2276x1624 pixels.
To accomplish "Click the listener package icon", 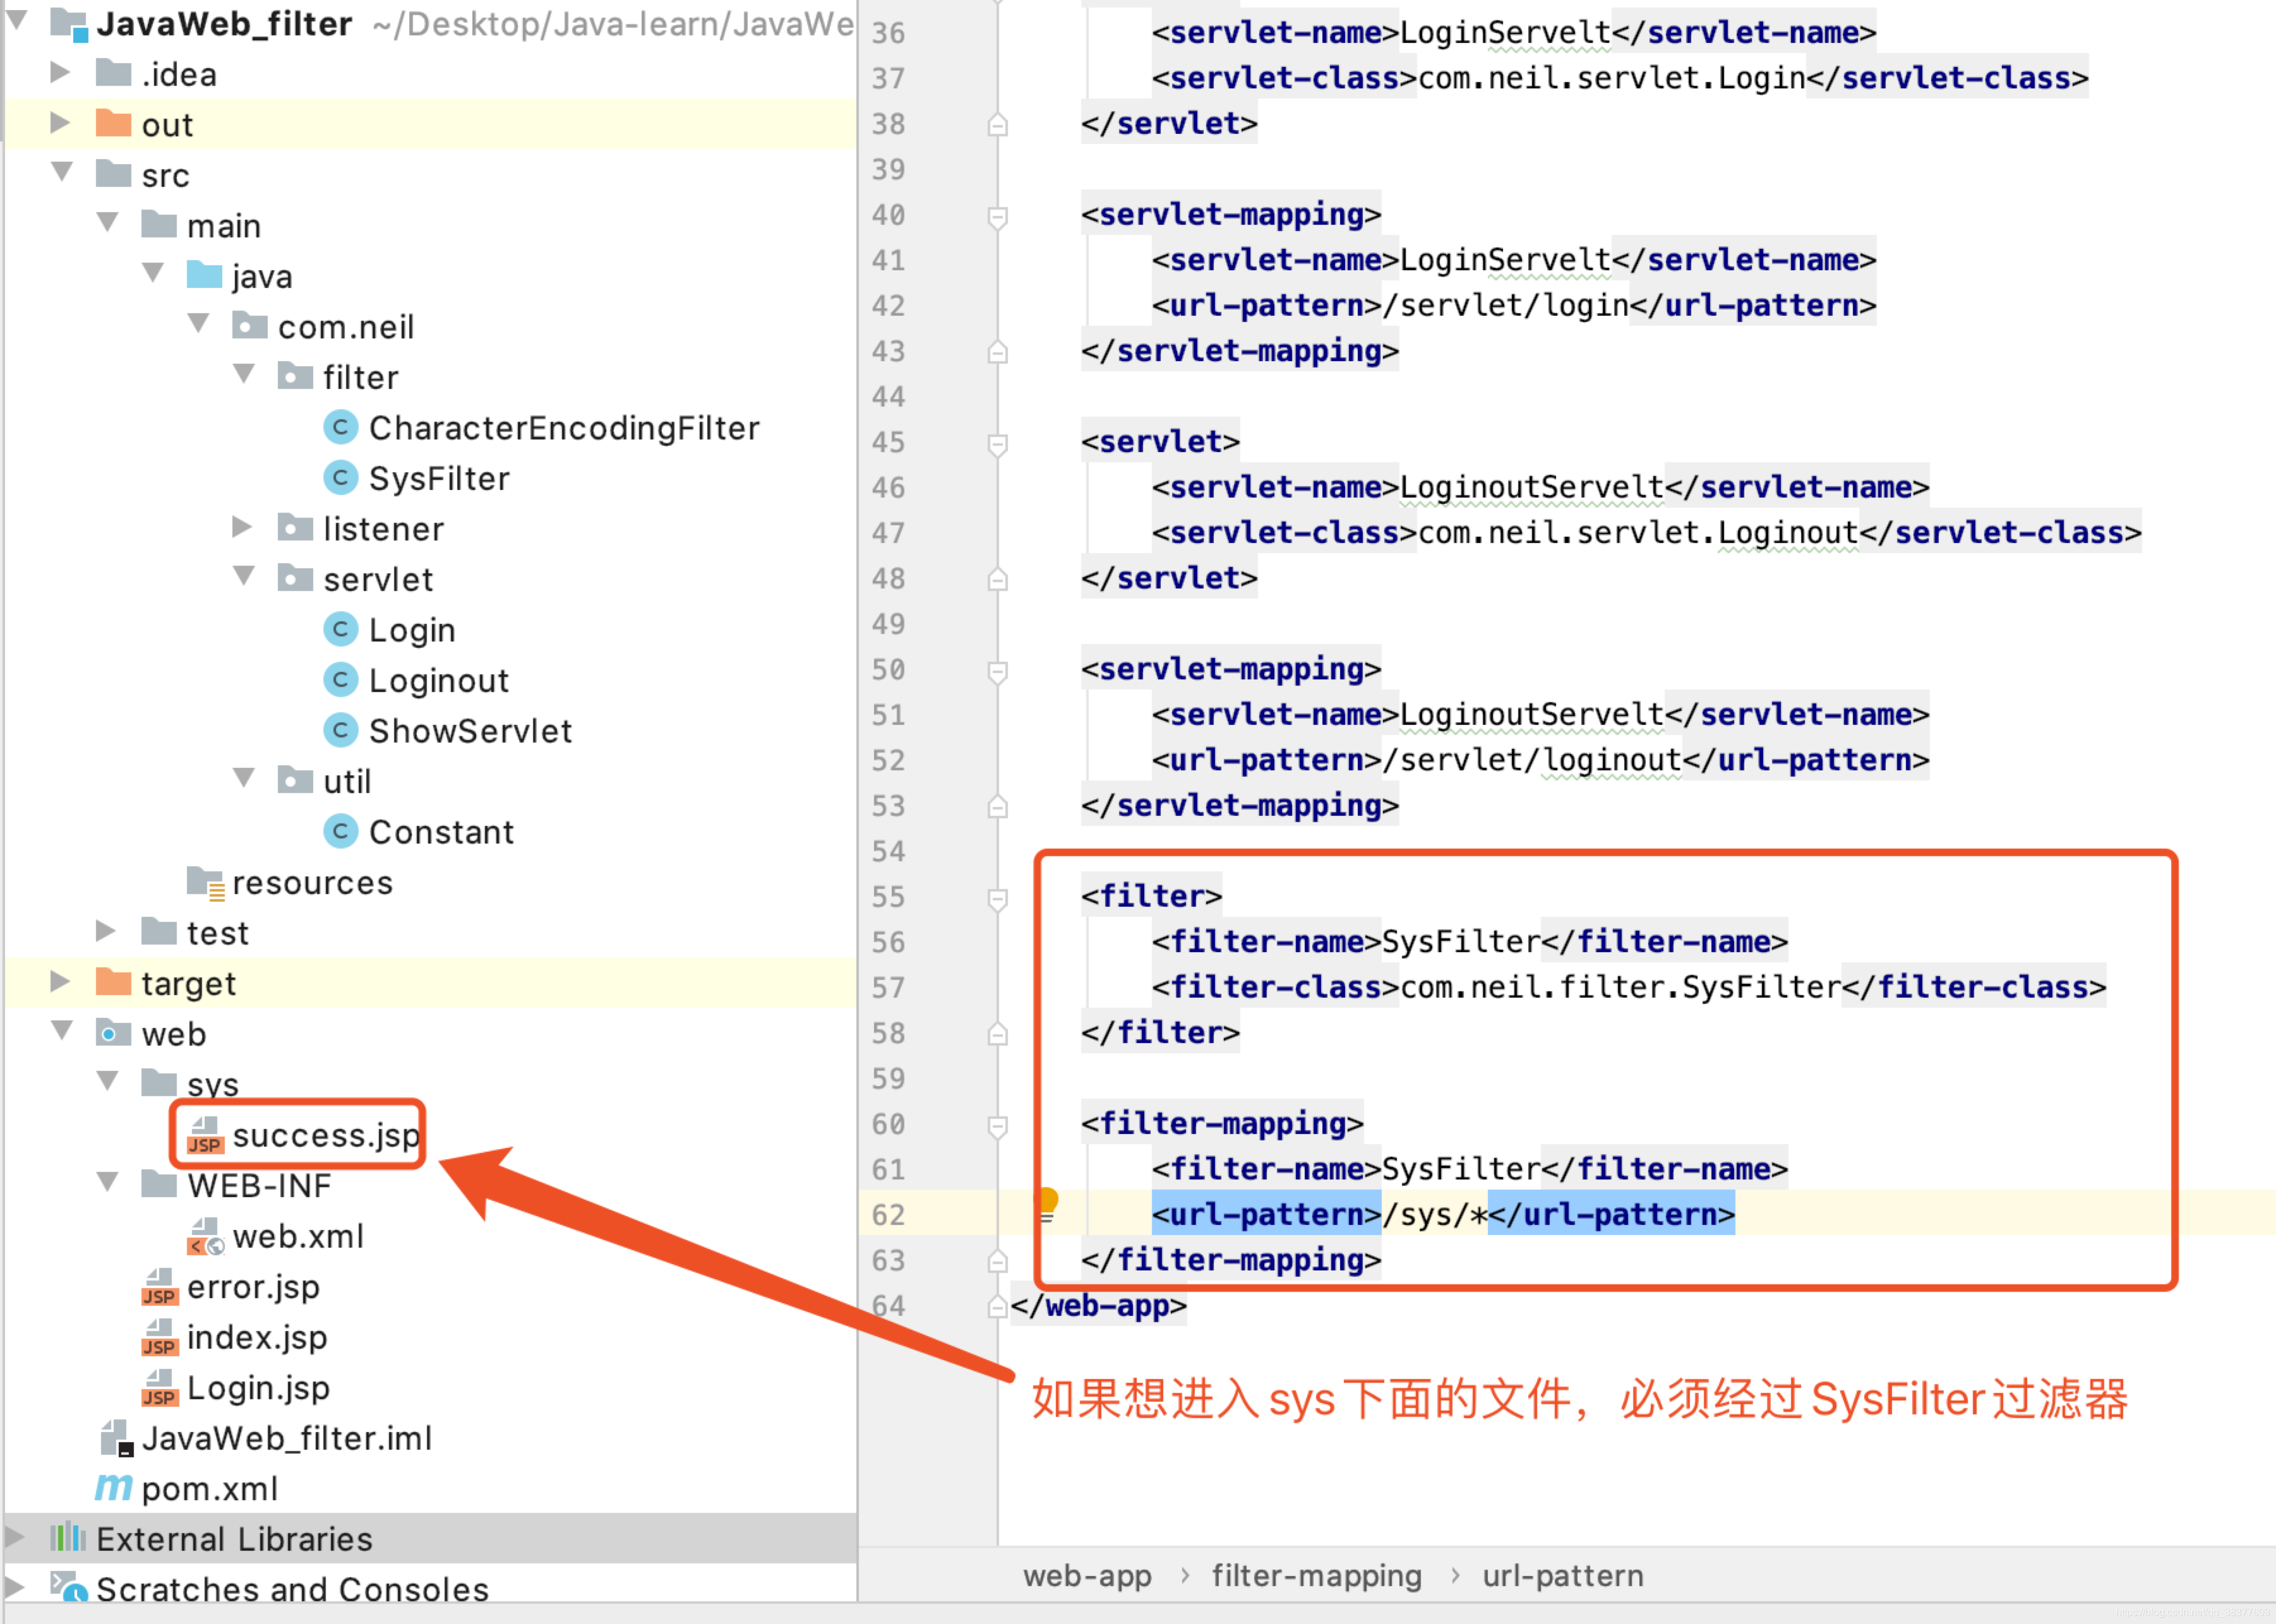I will 295,527.
